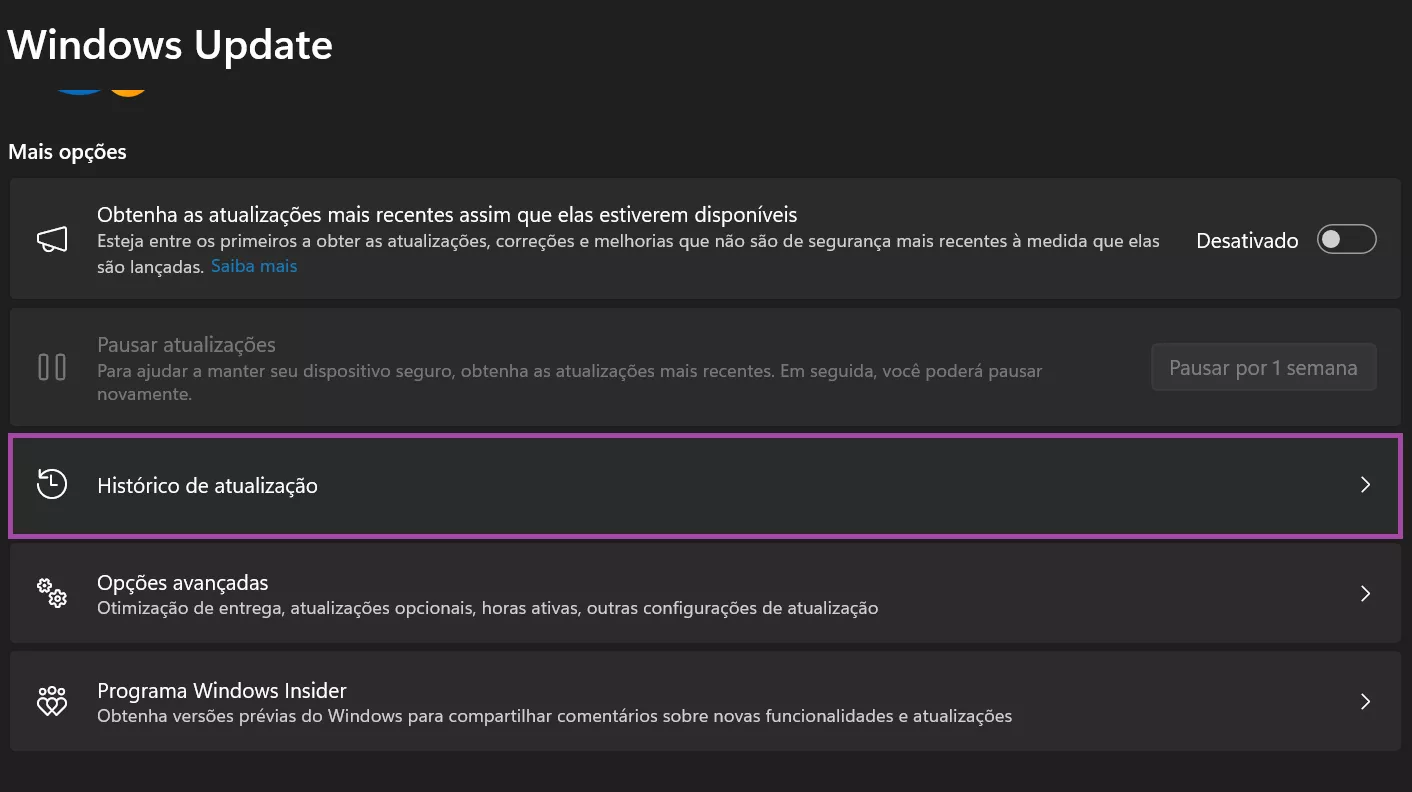Viewport: 1412px width, 792px height.
Task: Open Programa Windows Insider settings
Action: 700,701
